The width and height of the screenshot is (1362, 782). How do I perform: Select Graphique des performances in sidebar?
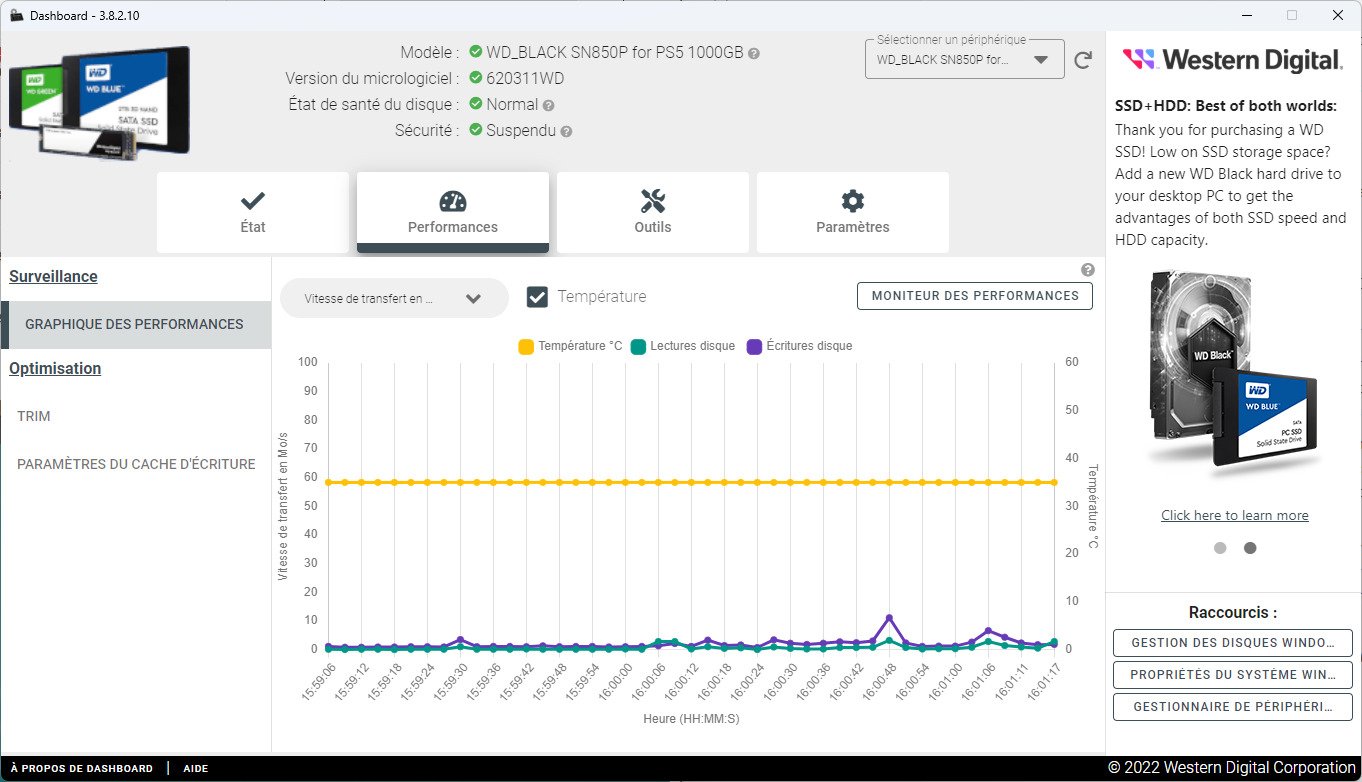coord(135,325)
